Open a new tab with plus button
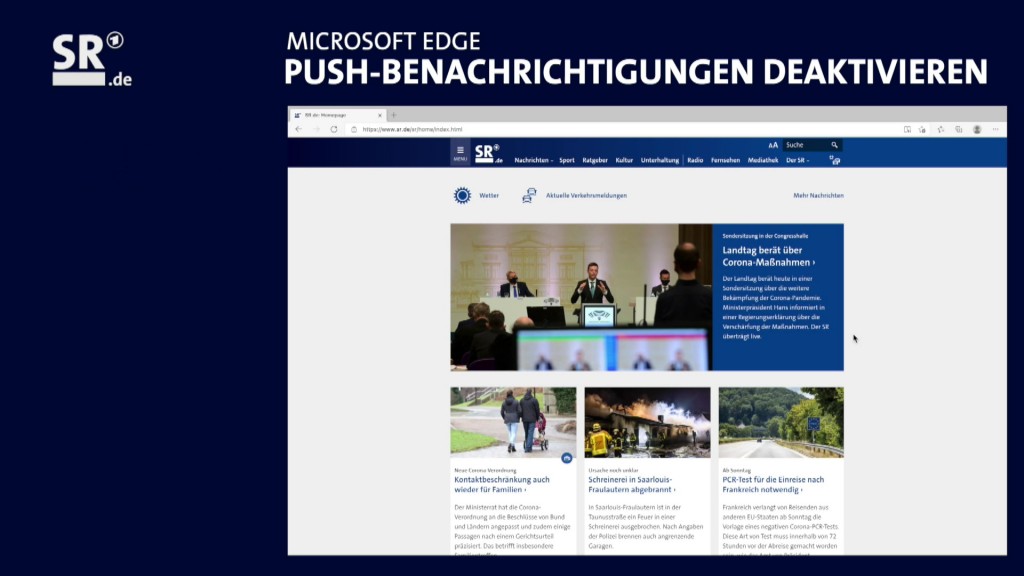 394,115
